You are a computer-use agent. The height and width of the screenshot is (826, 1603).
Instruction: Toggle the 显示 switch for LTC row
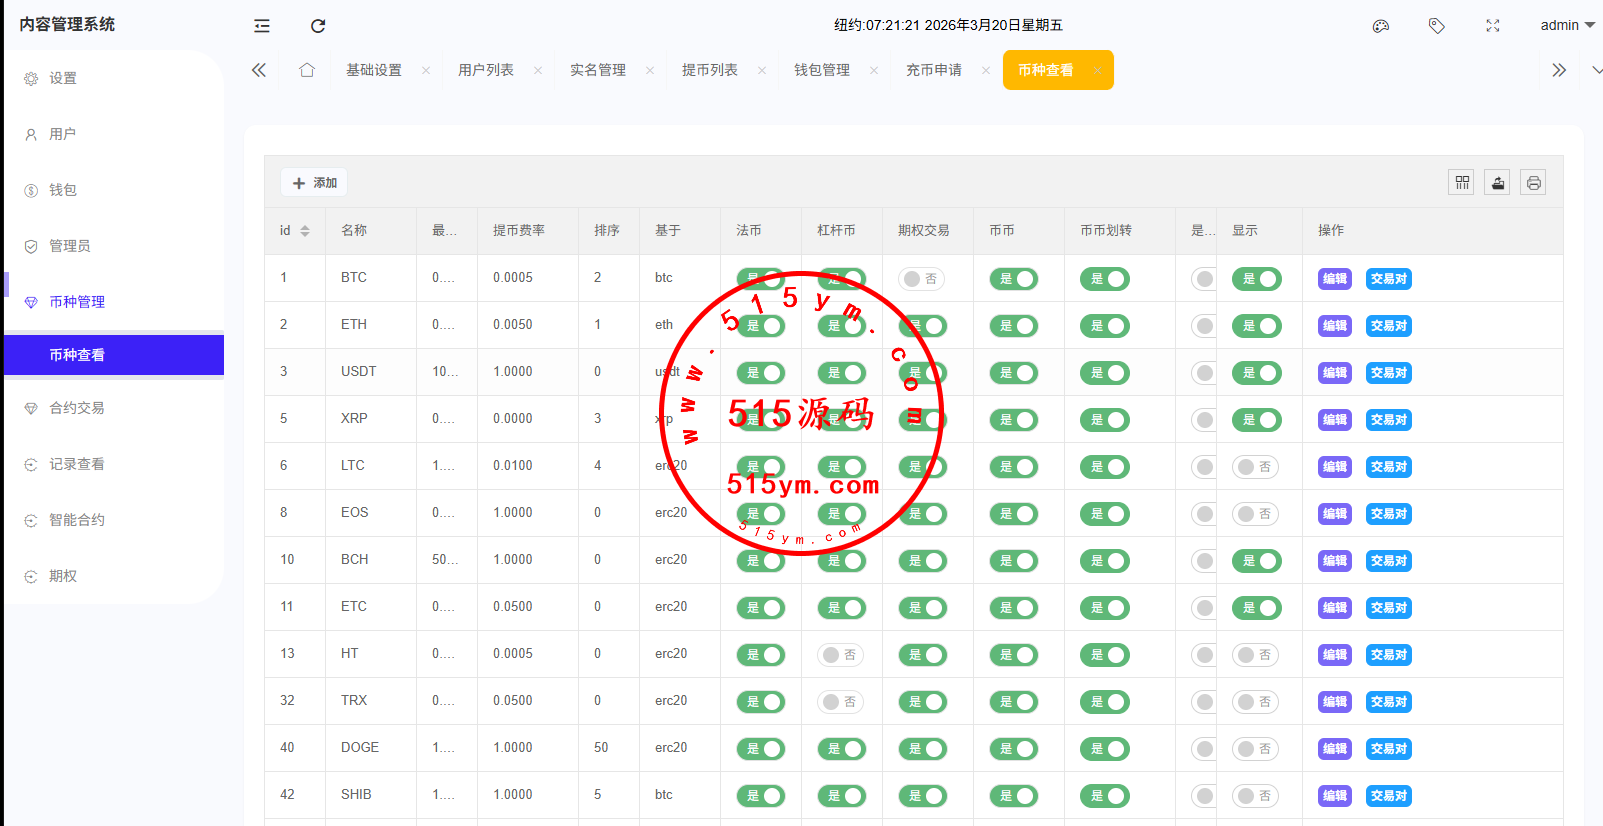click(1255, 467)
